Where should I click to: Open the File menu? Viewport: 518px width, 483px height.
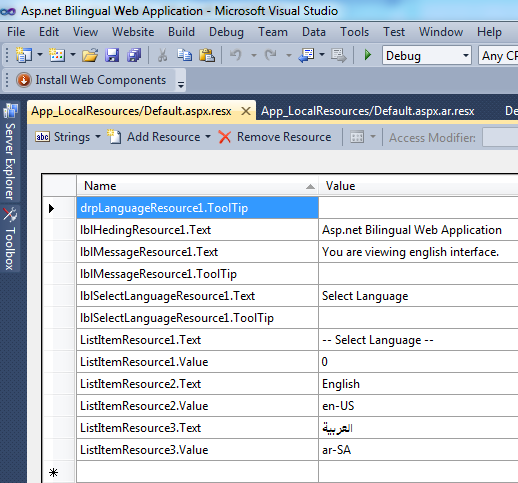click(16, 32)
